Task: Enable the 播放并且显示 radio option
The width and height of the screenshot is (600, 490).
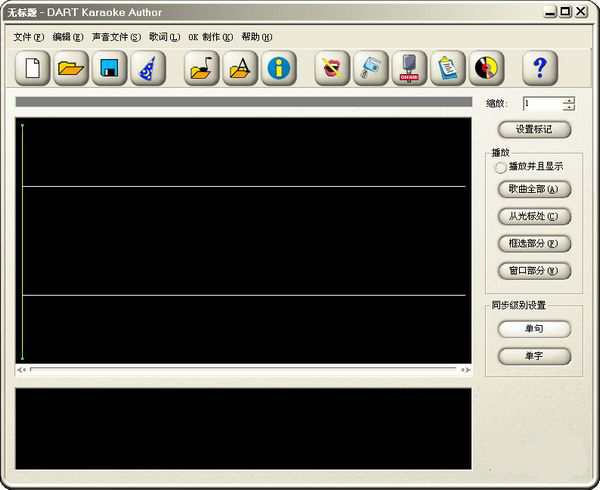Action: point(500,167)
